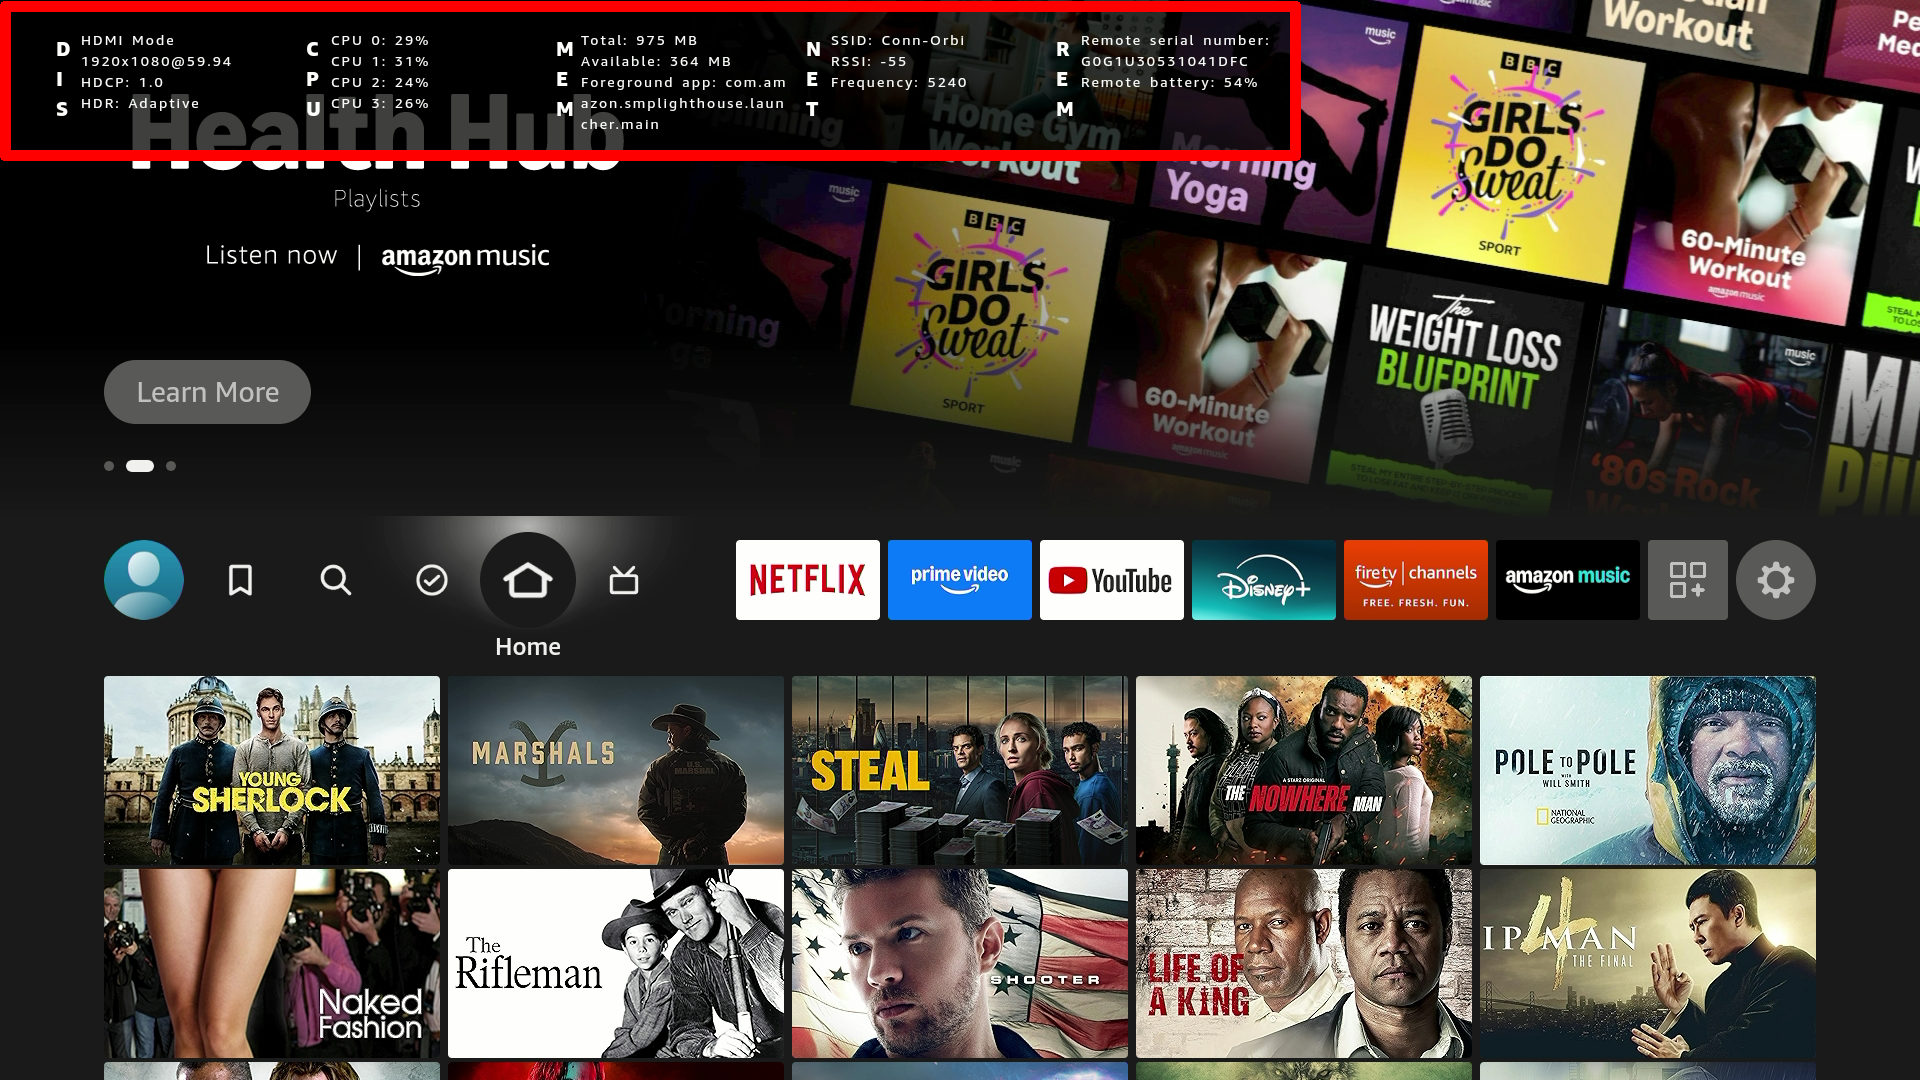Click the HDR: Adaptive text
This screenshot has height=1080, width=1920.
tap(140, 104)
